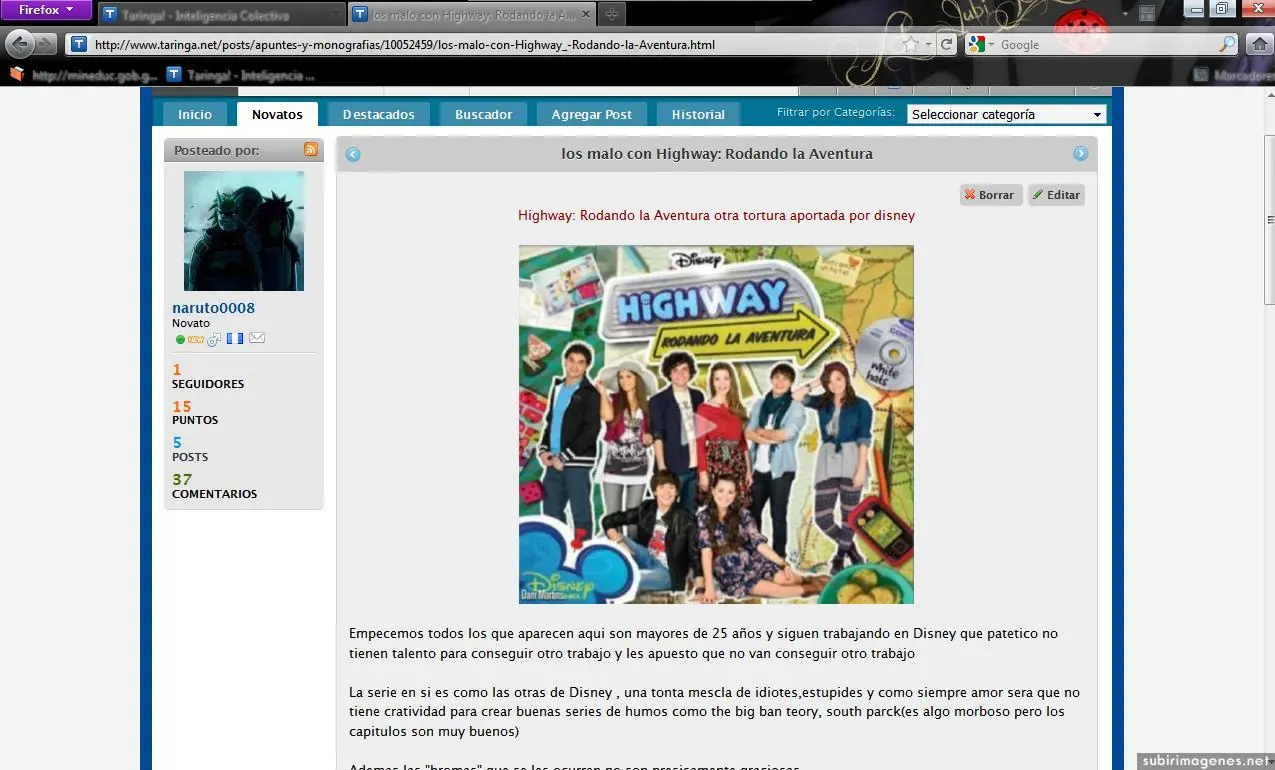Open the Taringa! bookmark in bookmarks bar
1275x770 pixels.
coord(241,74)
